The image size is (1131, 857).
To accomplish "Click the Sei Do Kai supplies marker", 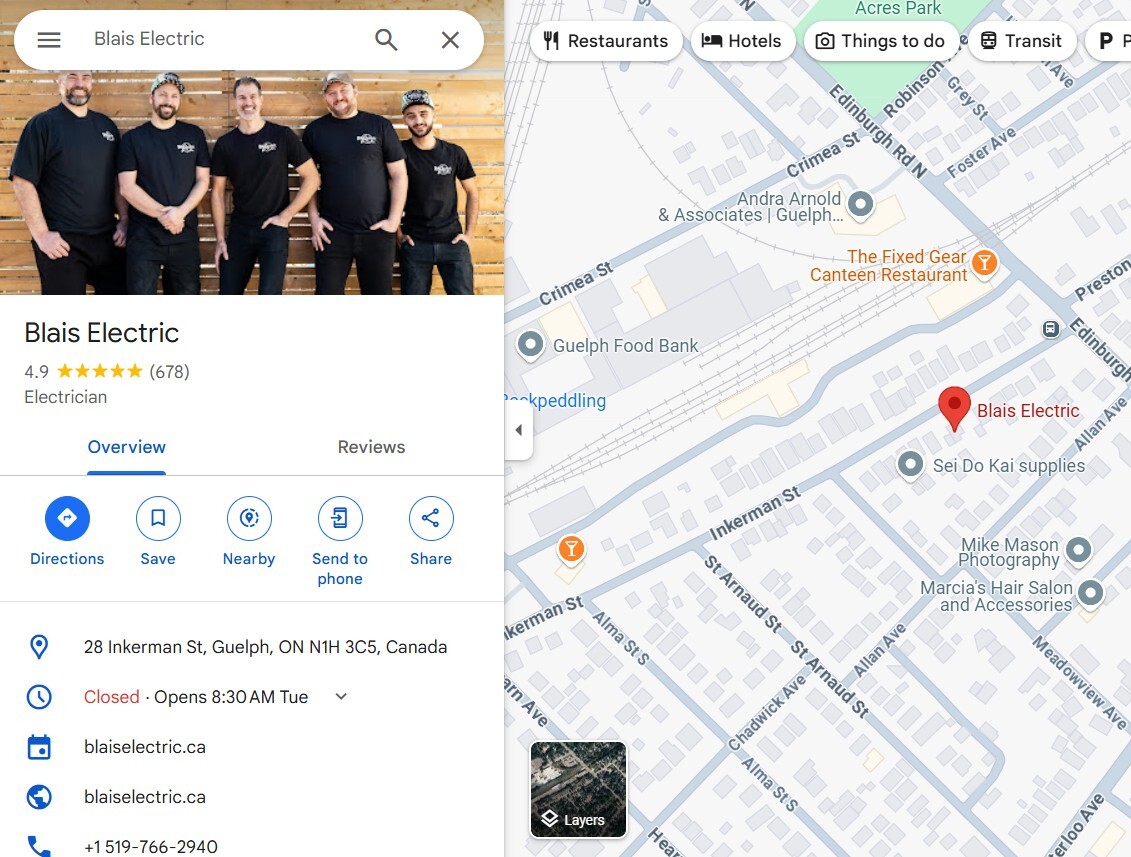I will 910,464.
